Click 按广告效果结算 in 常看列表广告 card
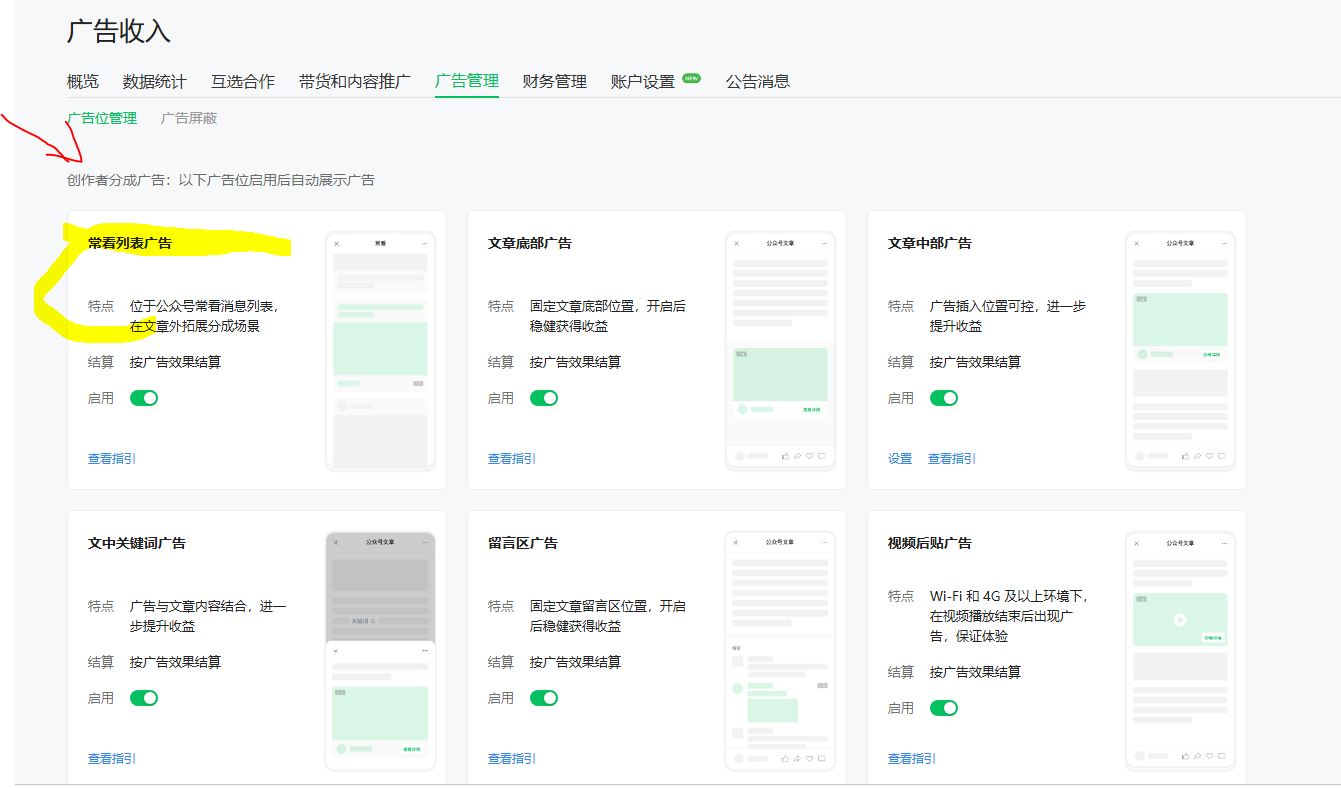1341x788 pixels. [x=175, y=362]
